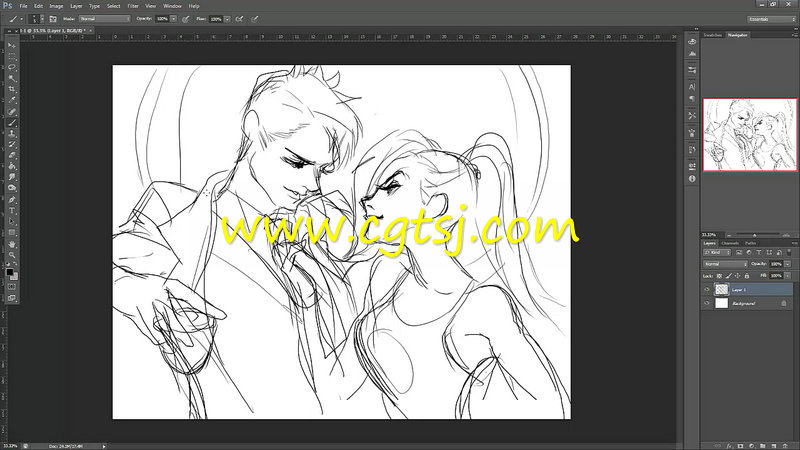The image size is (800, 450).
Task: Select the Crop tool
Action: click(x=12, y=89)
